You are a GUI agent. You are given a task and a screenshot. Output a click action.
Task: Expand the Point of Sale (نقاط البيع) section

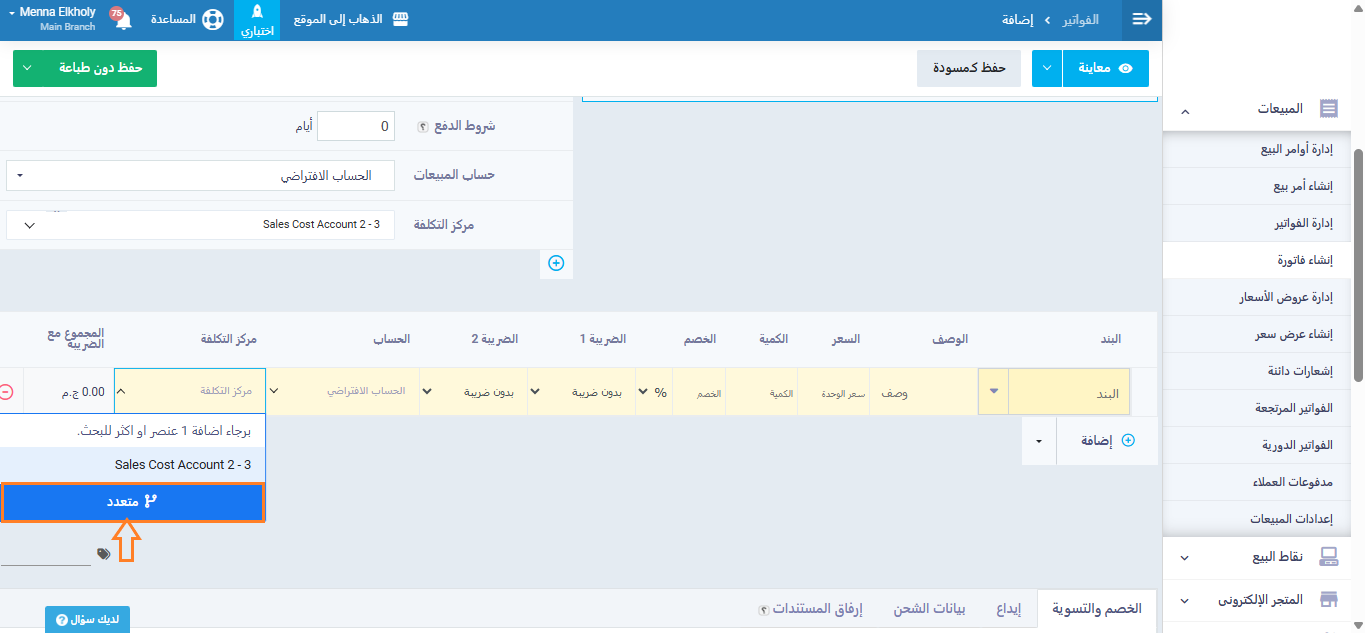click(1185, 557)
